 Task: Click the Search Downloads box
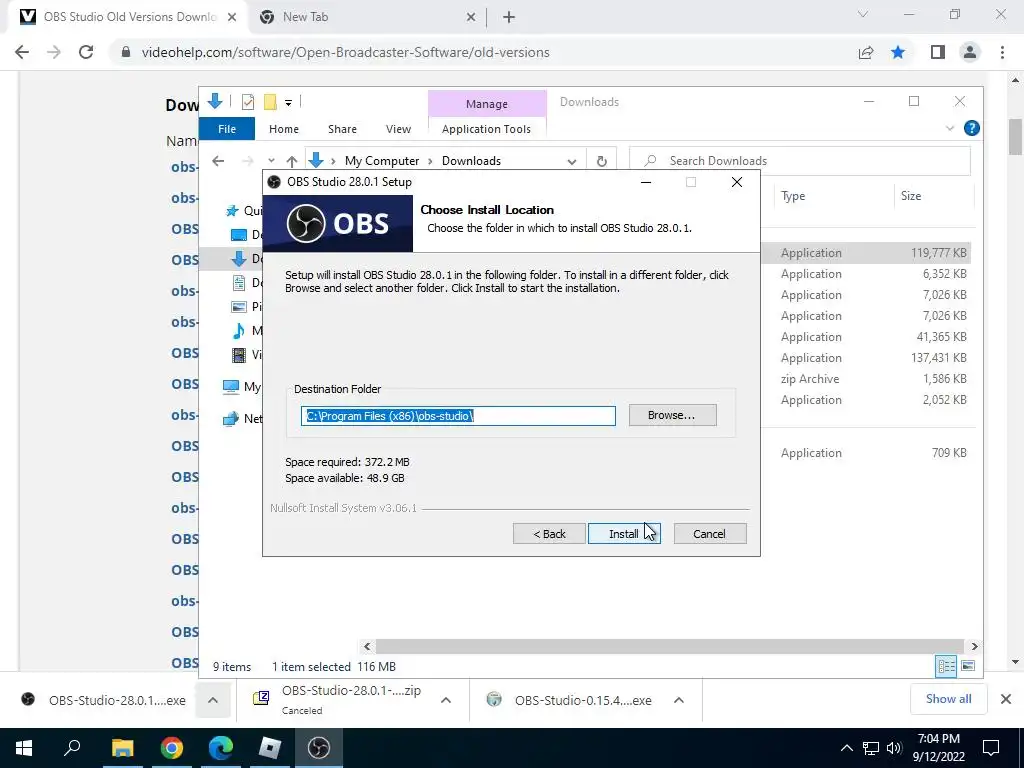799,161
